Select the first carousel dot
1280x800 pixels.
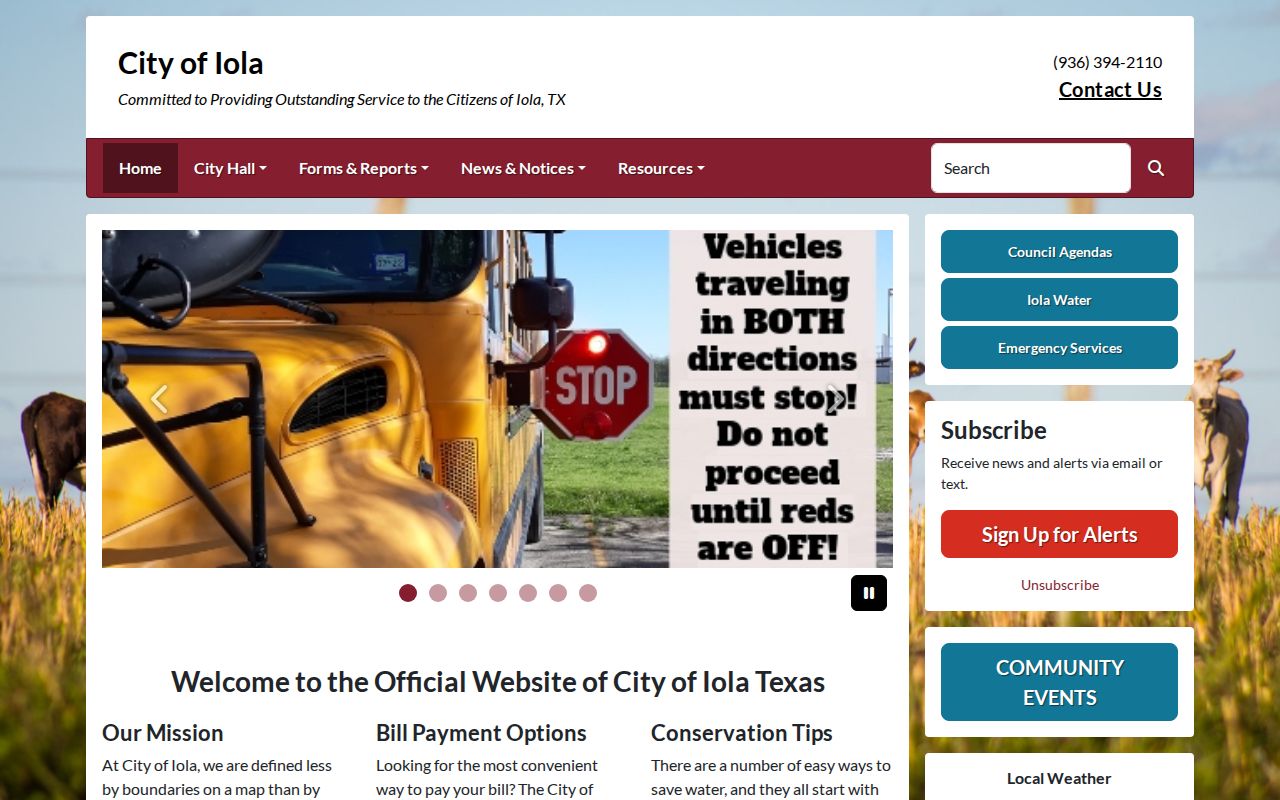[408, 593]
